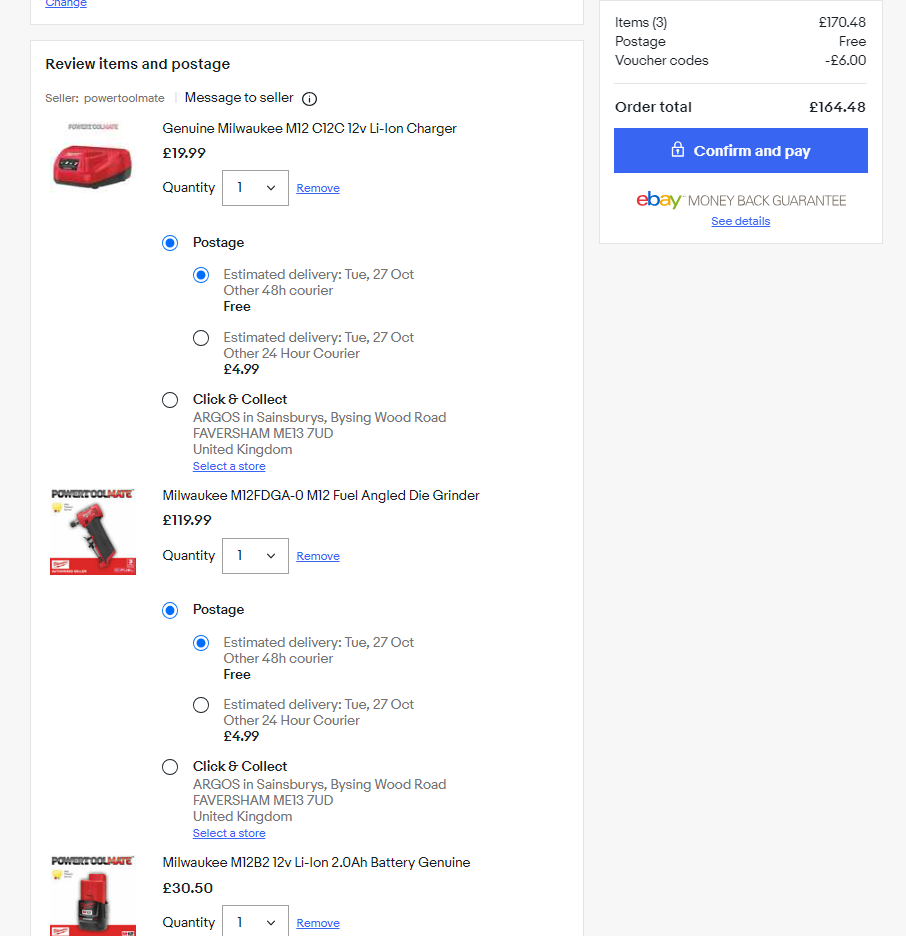Click the info icon beside Message to seller

pyautogui.click(x=310, y=98)
